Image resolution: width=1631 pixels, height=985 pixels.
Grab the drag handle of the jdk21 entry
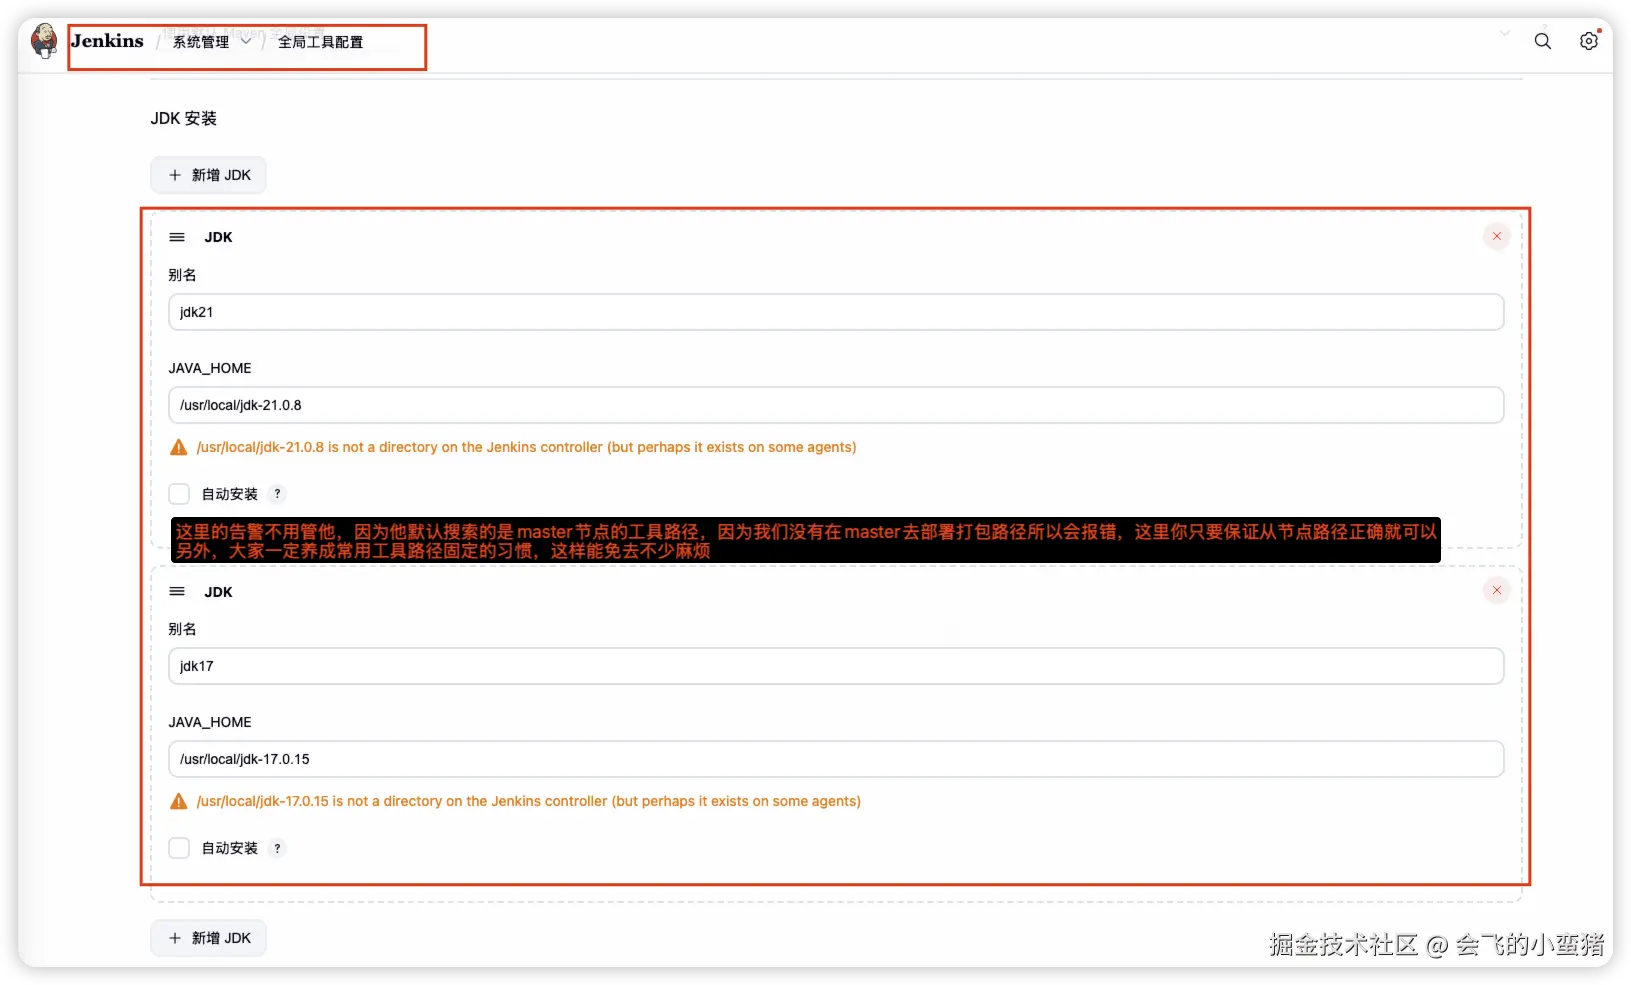177,237
